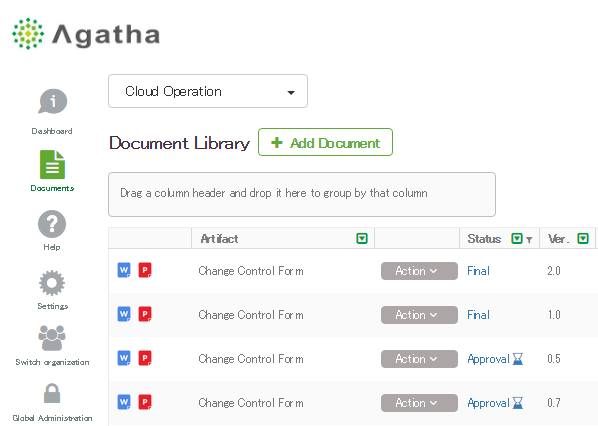Open Help from the sidebar

52,230
